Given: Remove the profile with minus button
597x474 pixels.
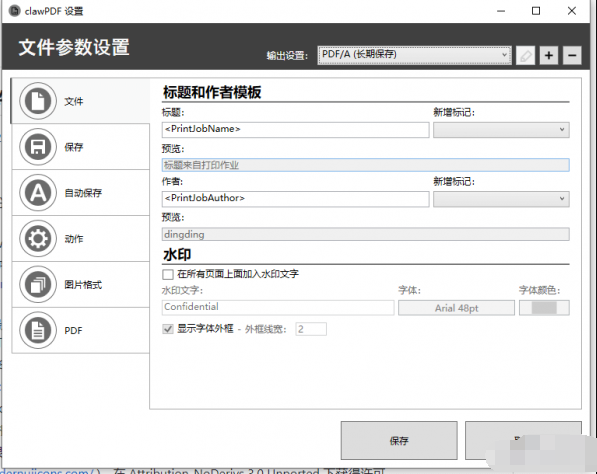Looking at the screenshot, I should coord(572,56).
